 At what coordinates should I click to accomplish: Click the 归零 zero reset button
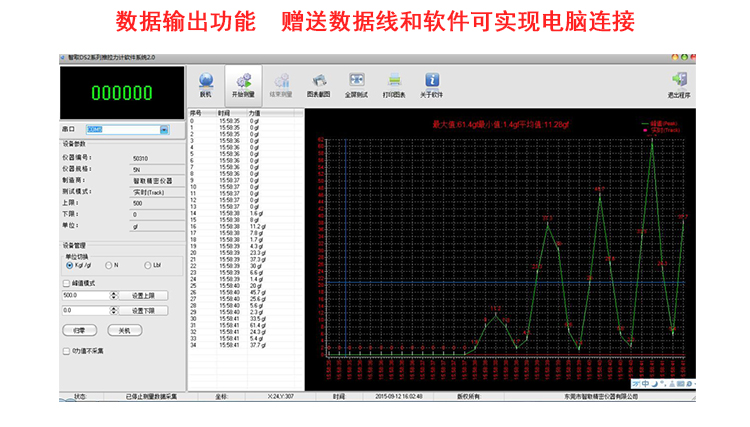79,329
